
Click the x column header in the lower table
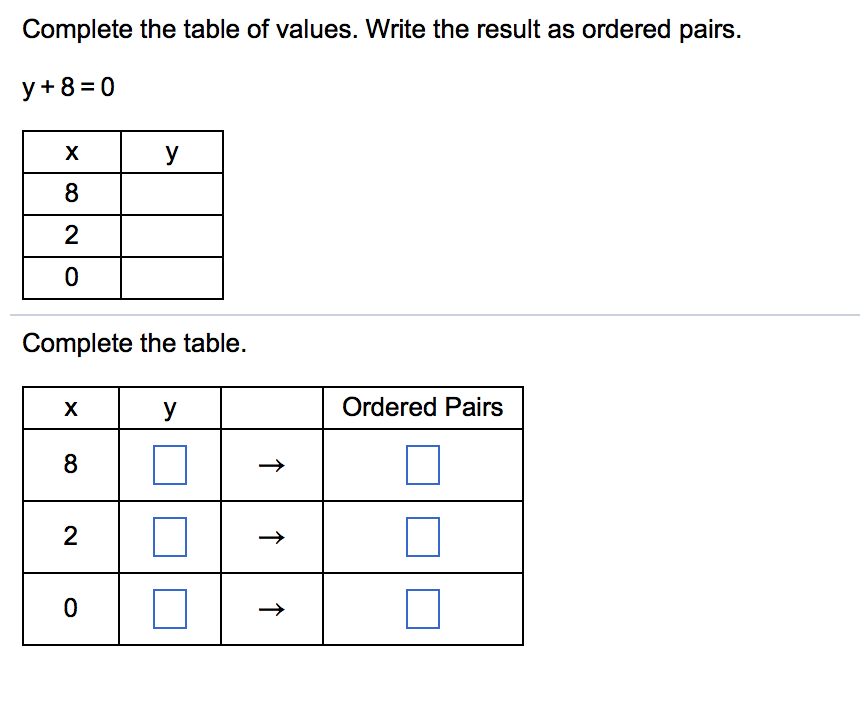[70, 407]
